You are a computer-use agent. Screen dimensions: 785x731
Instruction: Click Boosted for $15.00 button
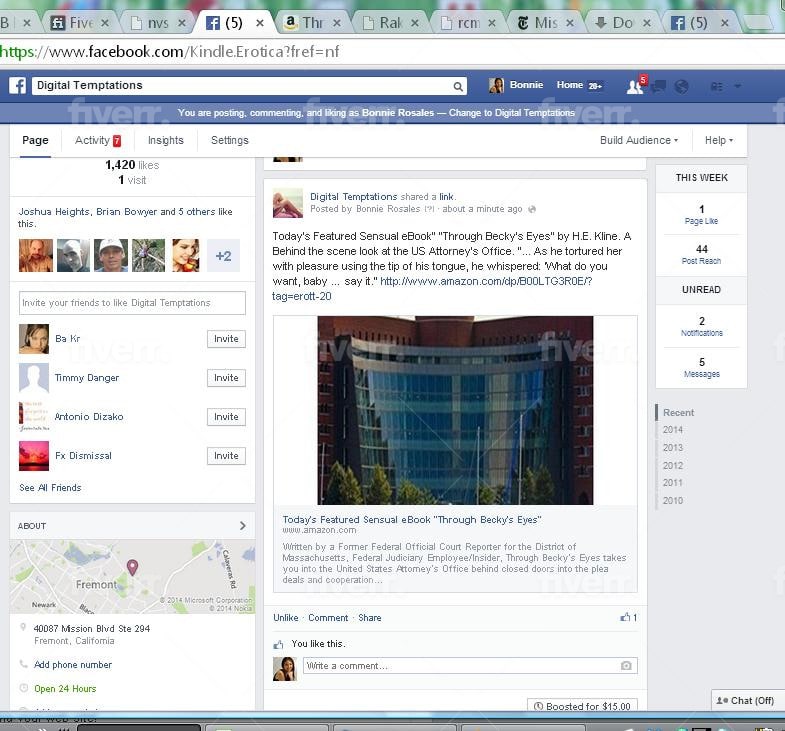582,705
